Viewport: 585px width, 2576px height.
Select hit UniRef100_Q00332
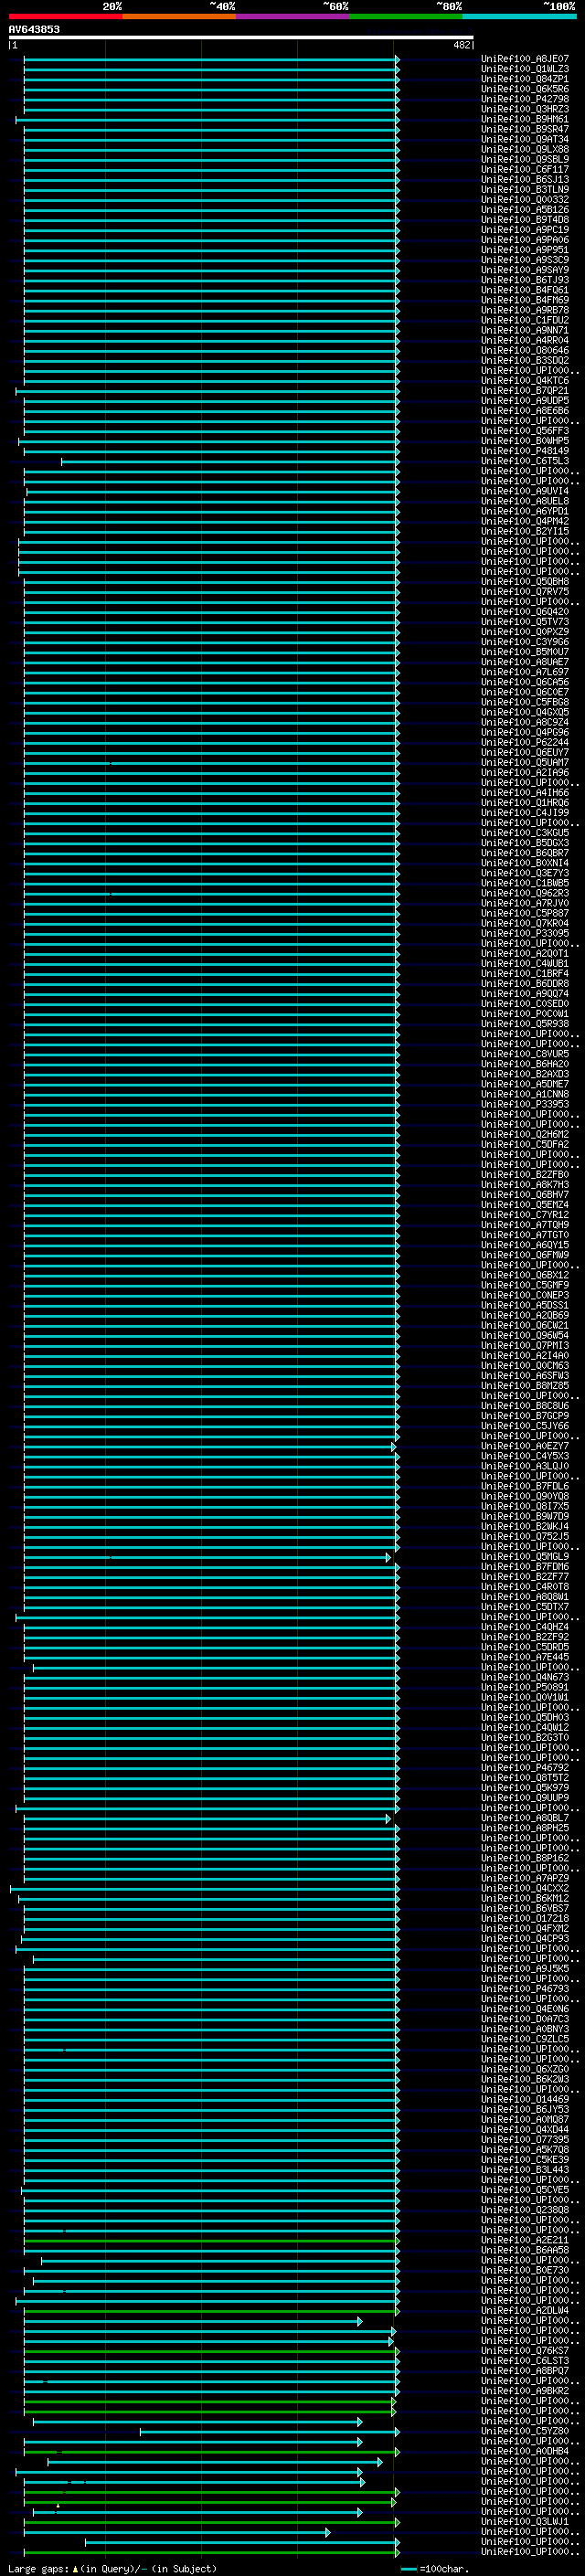point(525,200)
